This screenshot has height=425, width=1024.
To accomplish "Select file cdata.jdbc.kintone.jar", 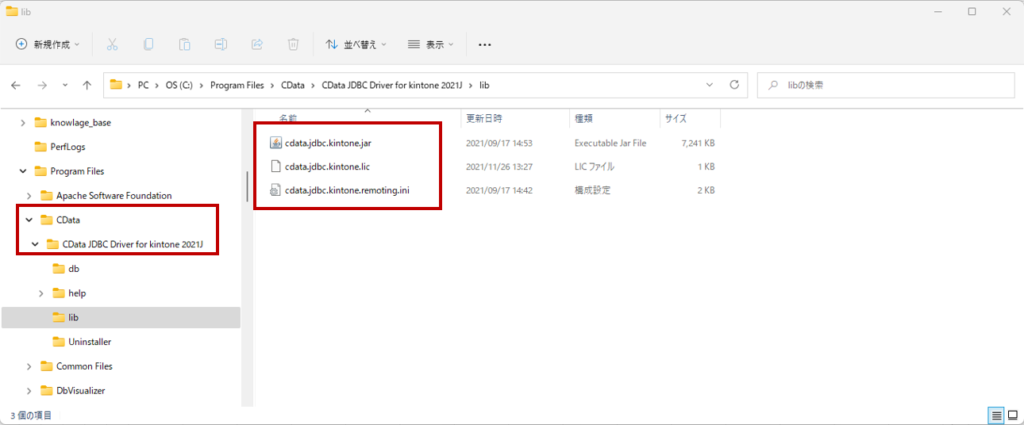I will pyautogui.click(x=328, y=142).
